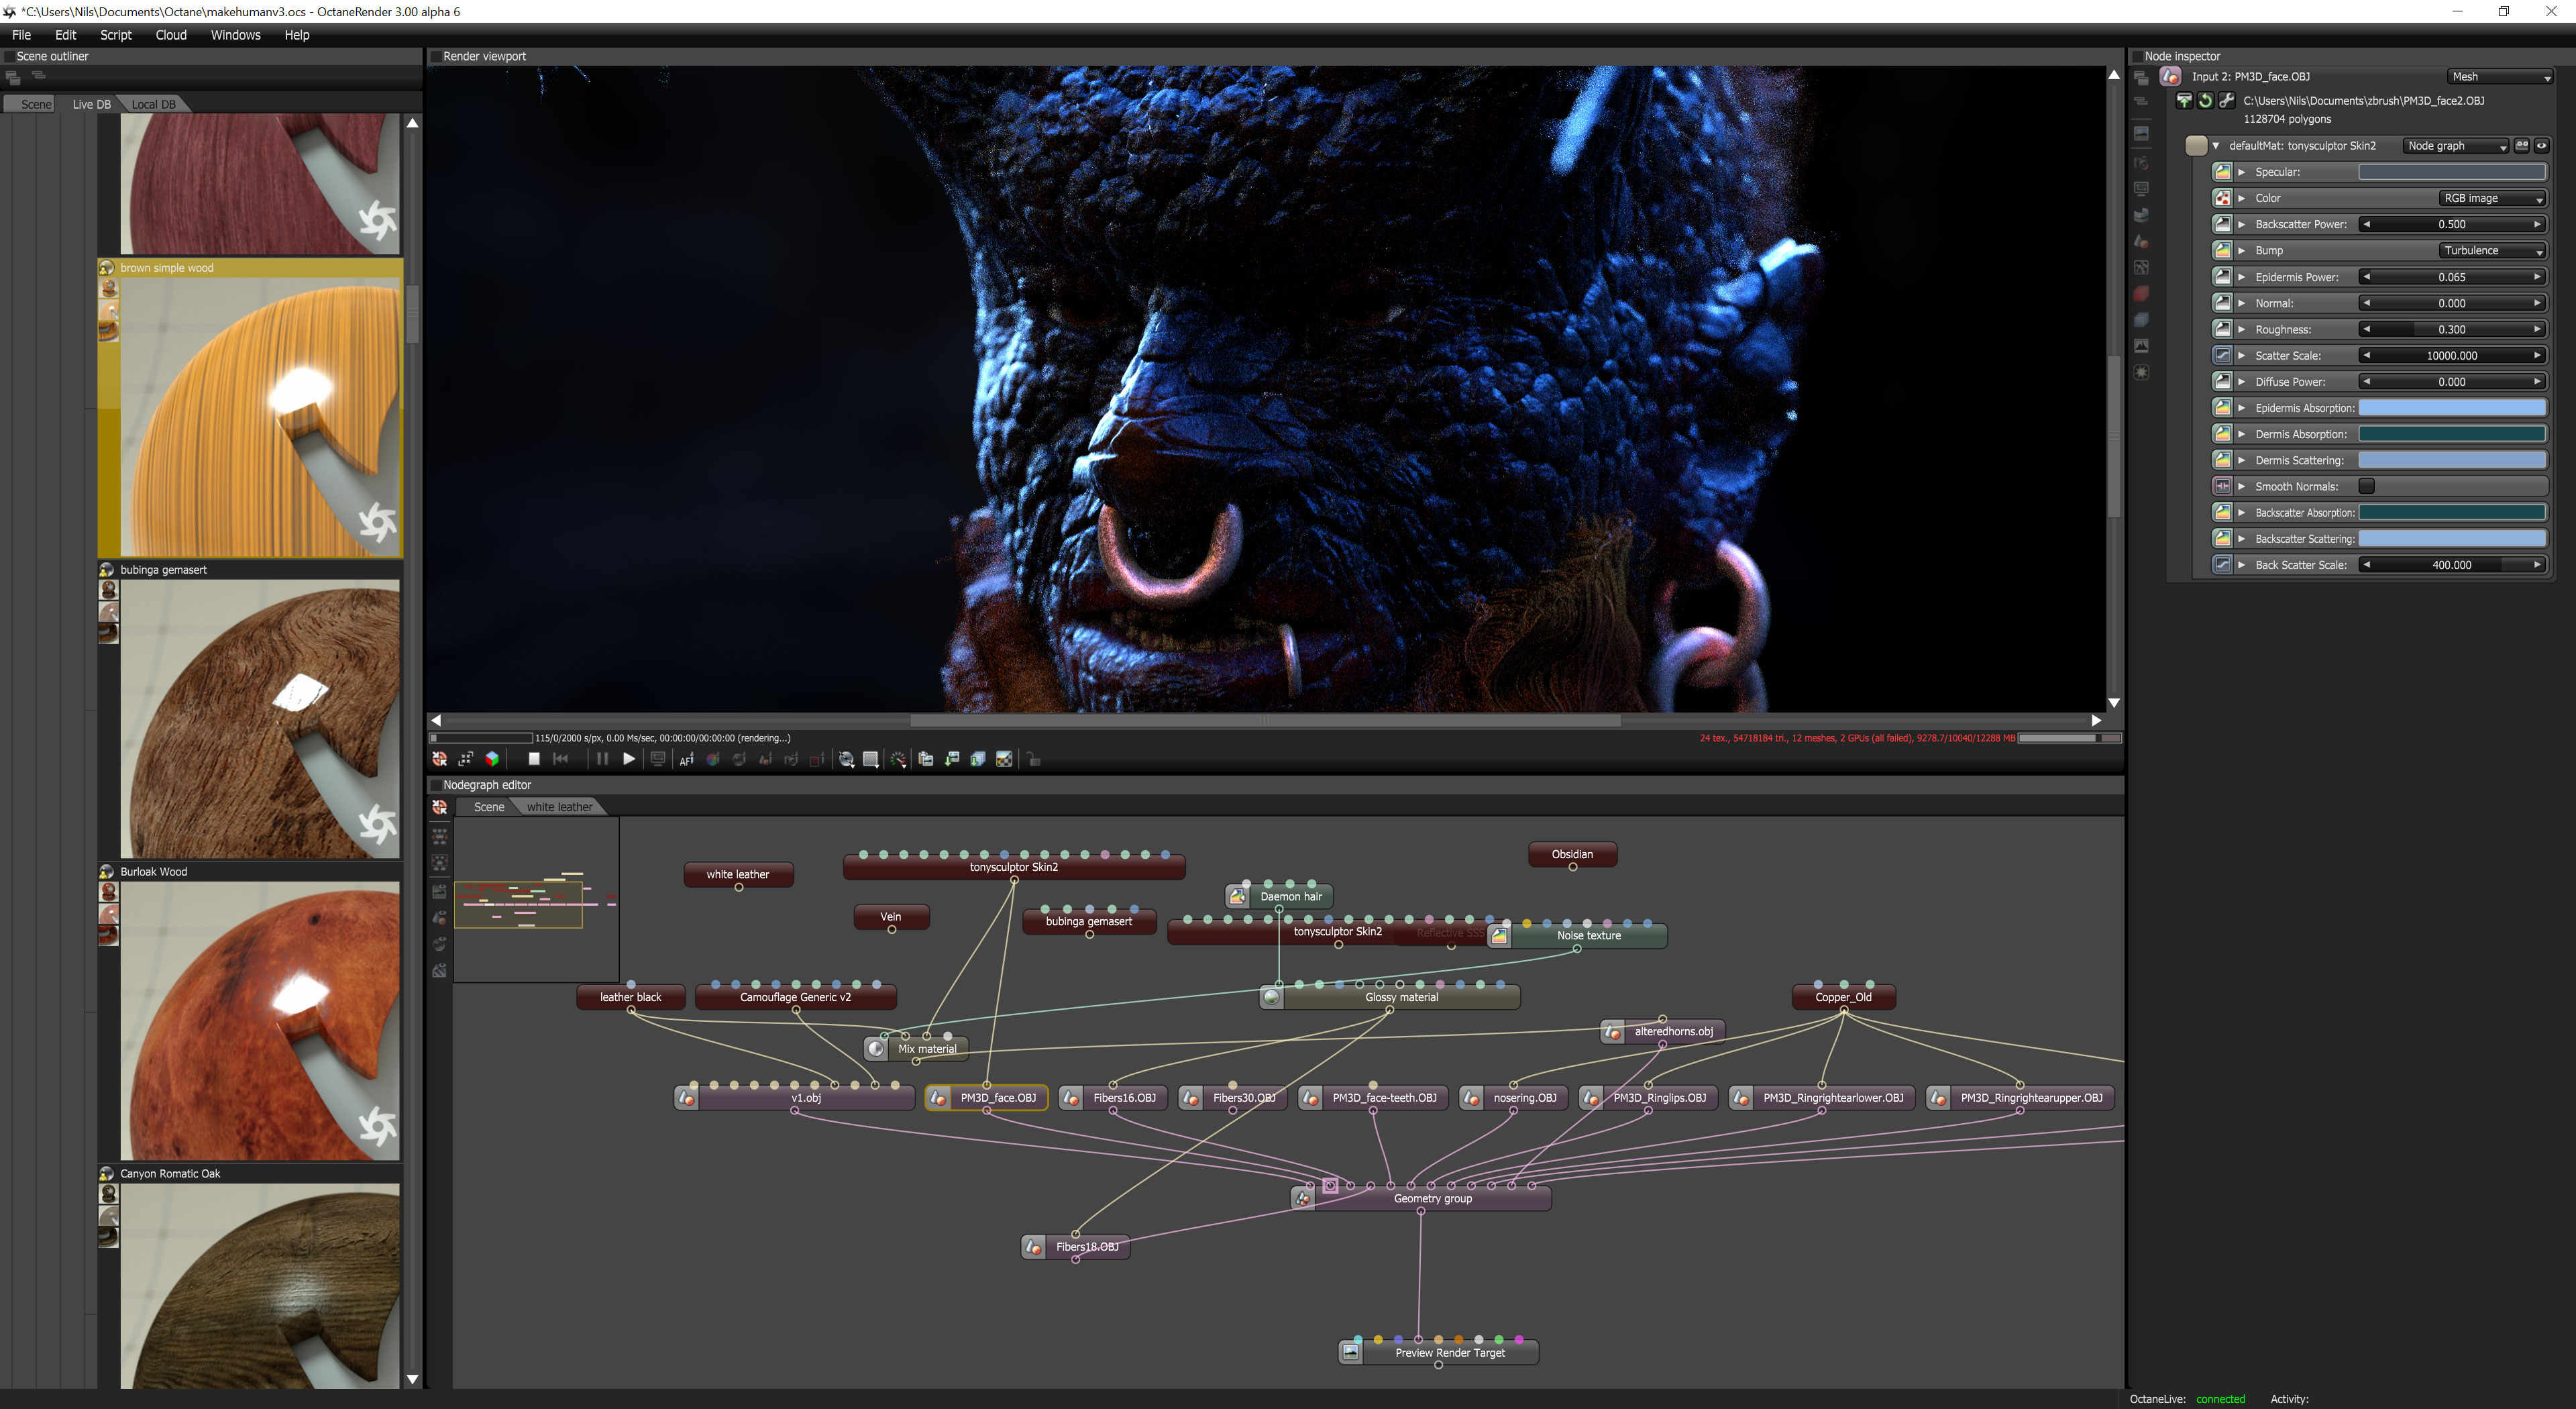Click the reload mesh green arrow icon
Screen dimensions: 2576x1409
2205,101
